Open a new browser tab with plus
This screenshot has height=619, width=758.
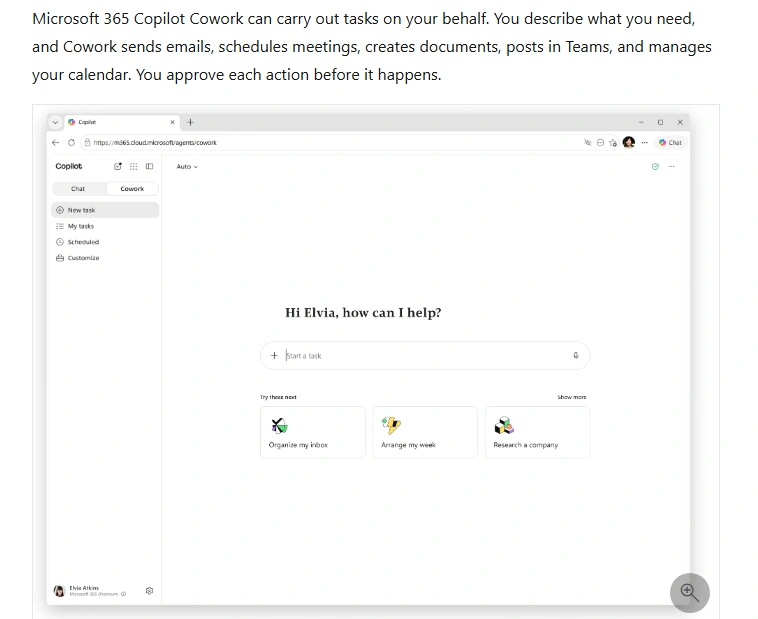tap(190, 122)
